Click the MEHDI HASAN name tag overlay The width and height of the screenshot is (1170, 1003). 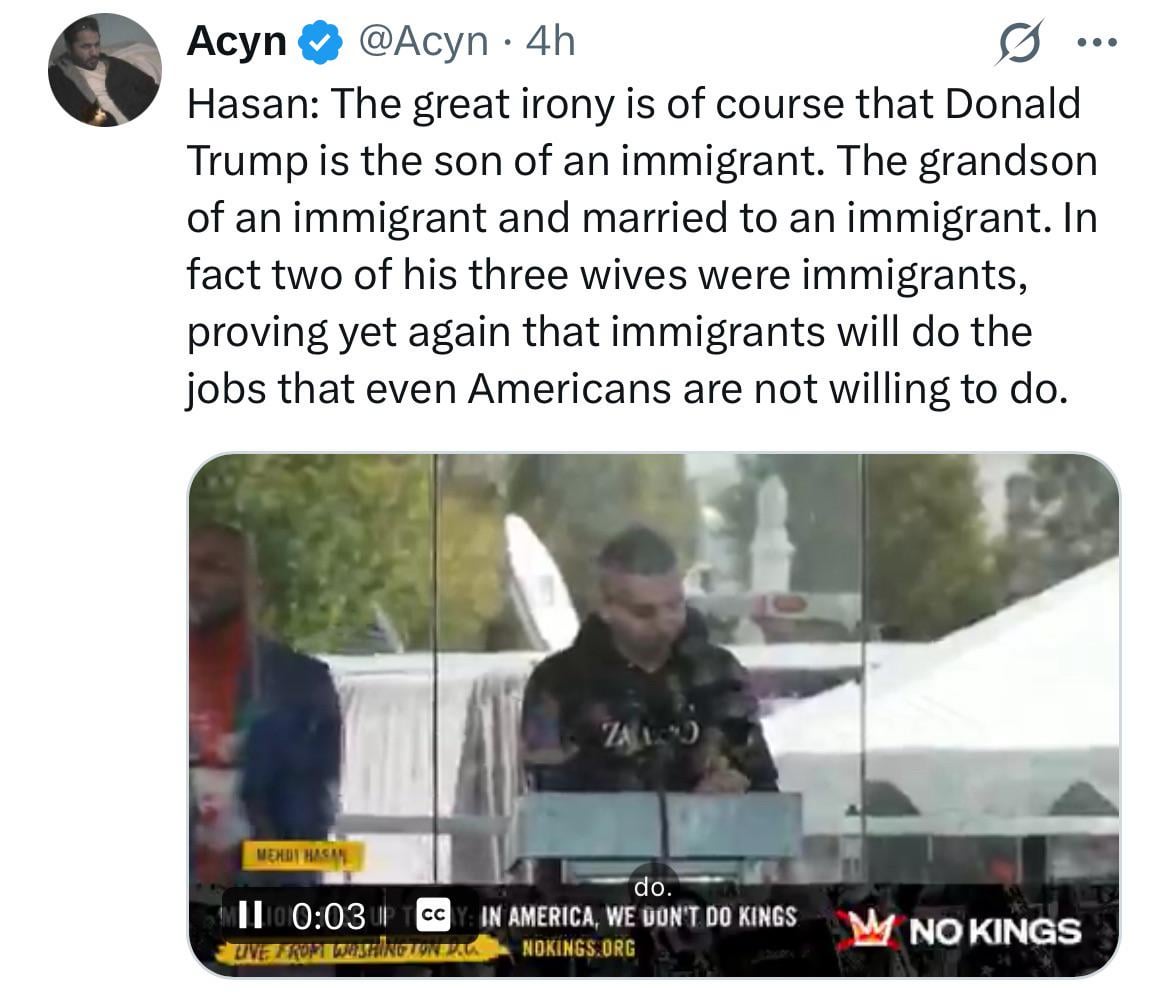(302, 855)
